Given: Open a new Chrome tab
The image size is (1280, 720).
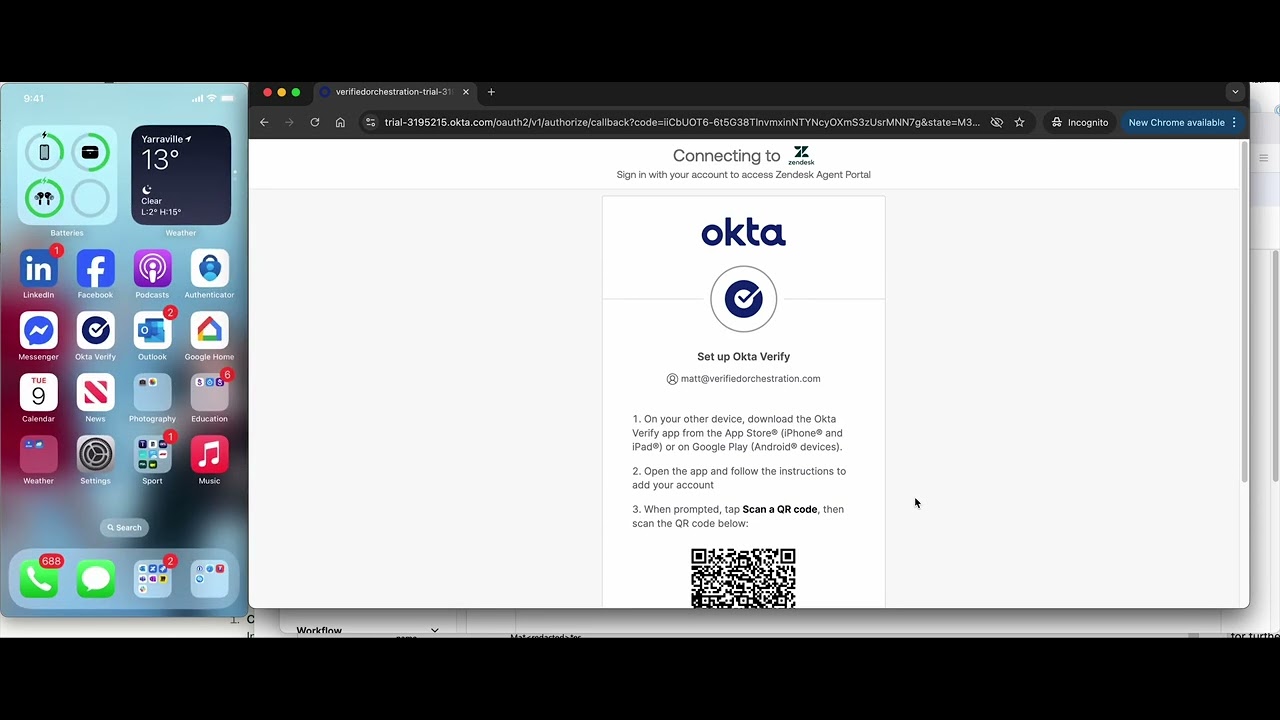Looking at the screenshot, I should point(491,92).
